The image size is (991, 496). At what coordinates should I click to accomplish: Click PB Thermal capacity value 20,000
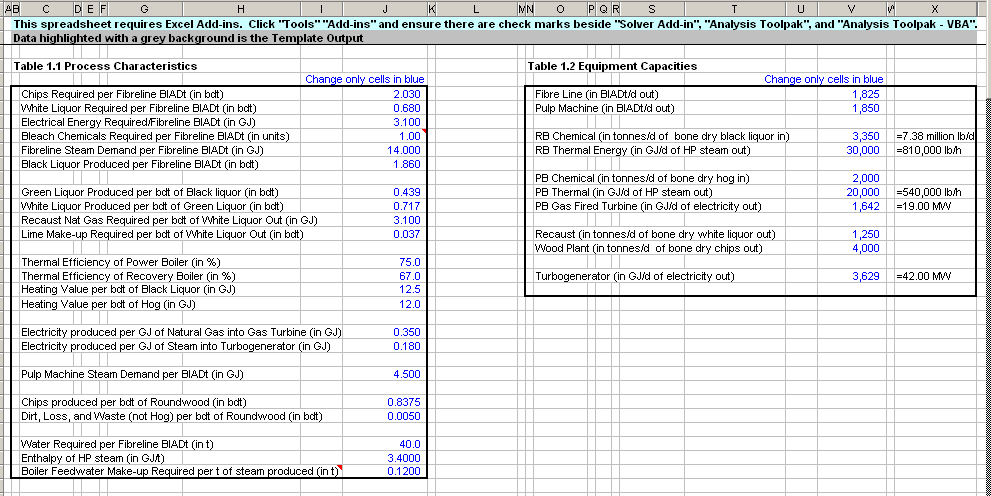tap(863, 192)
